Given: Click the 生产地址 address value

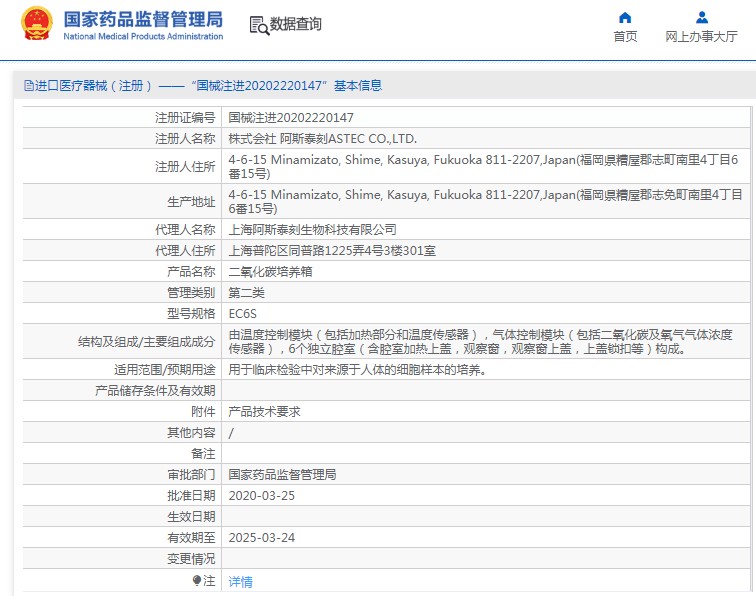Looking at the screenshot, I should click(485, 202).
